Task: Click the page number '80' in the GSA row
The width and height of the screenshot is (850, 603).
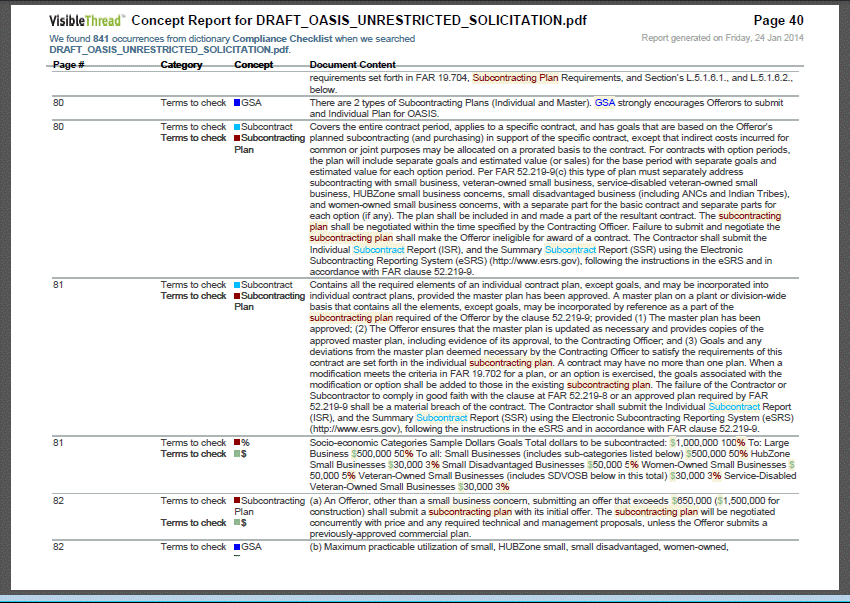Action: tap(58, 102)
